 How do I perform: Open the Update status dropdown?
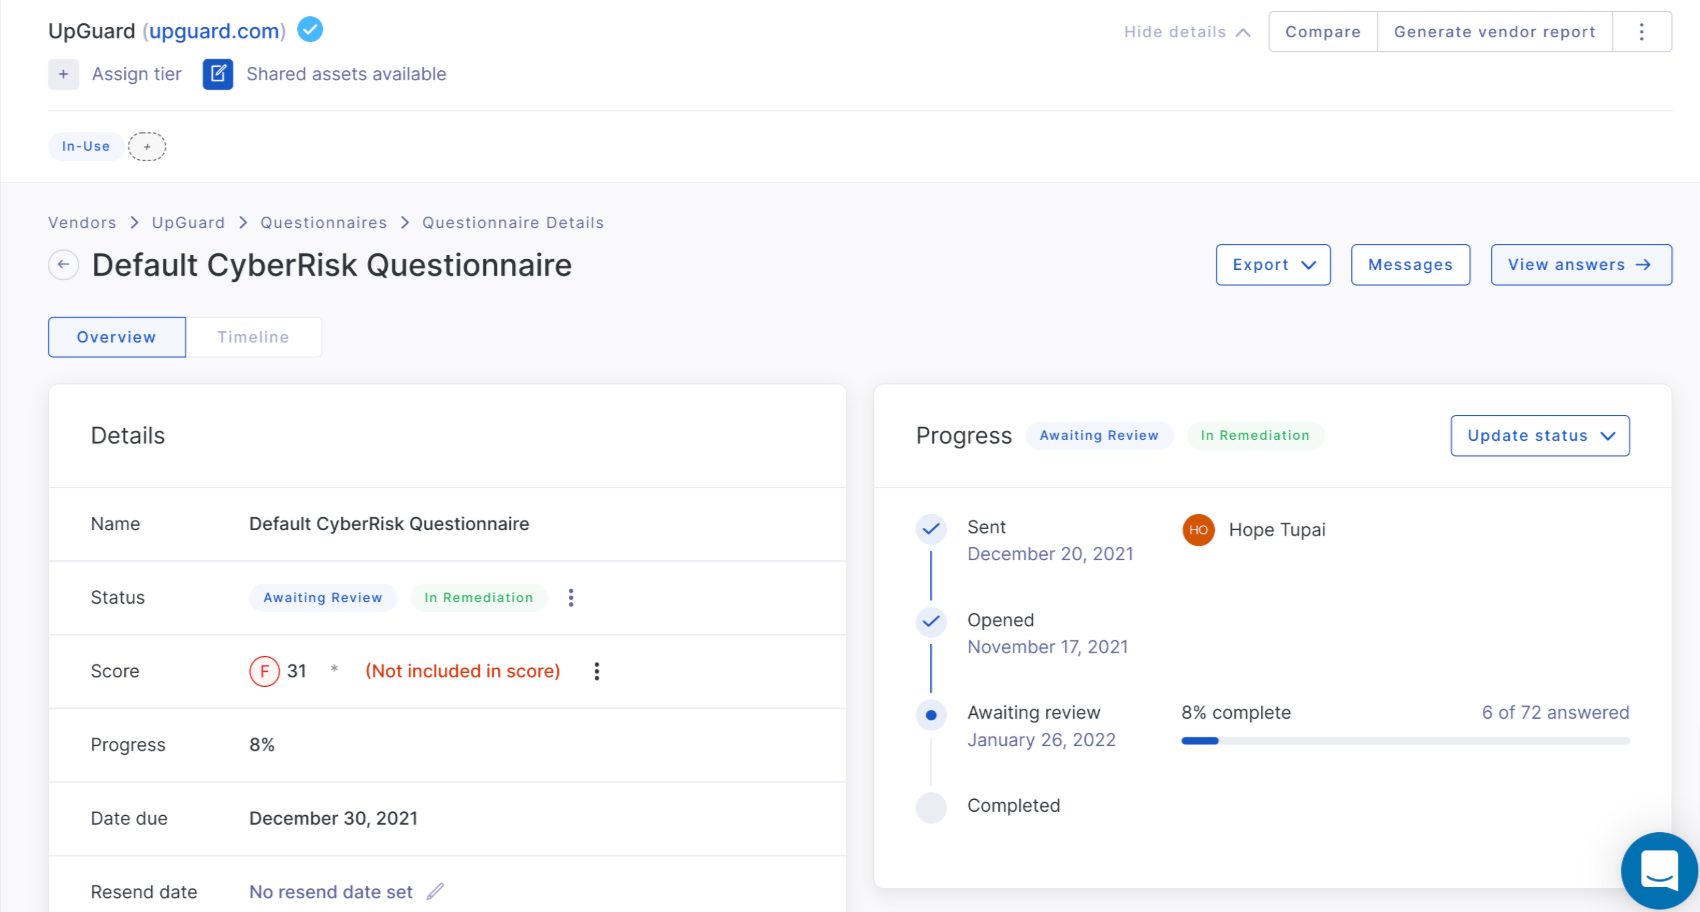click(1540, 436)
